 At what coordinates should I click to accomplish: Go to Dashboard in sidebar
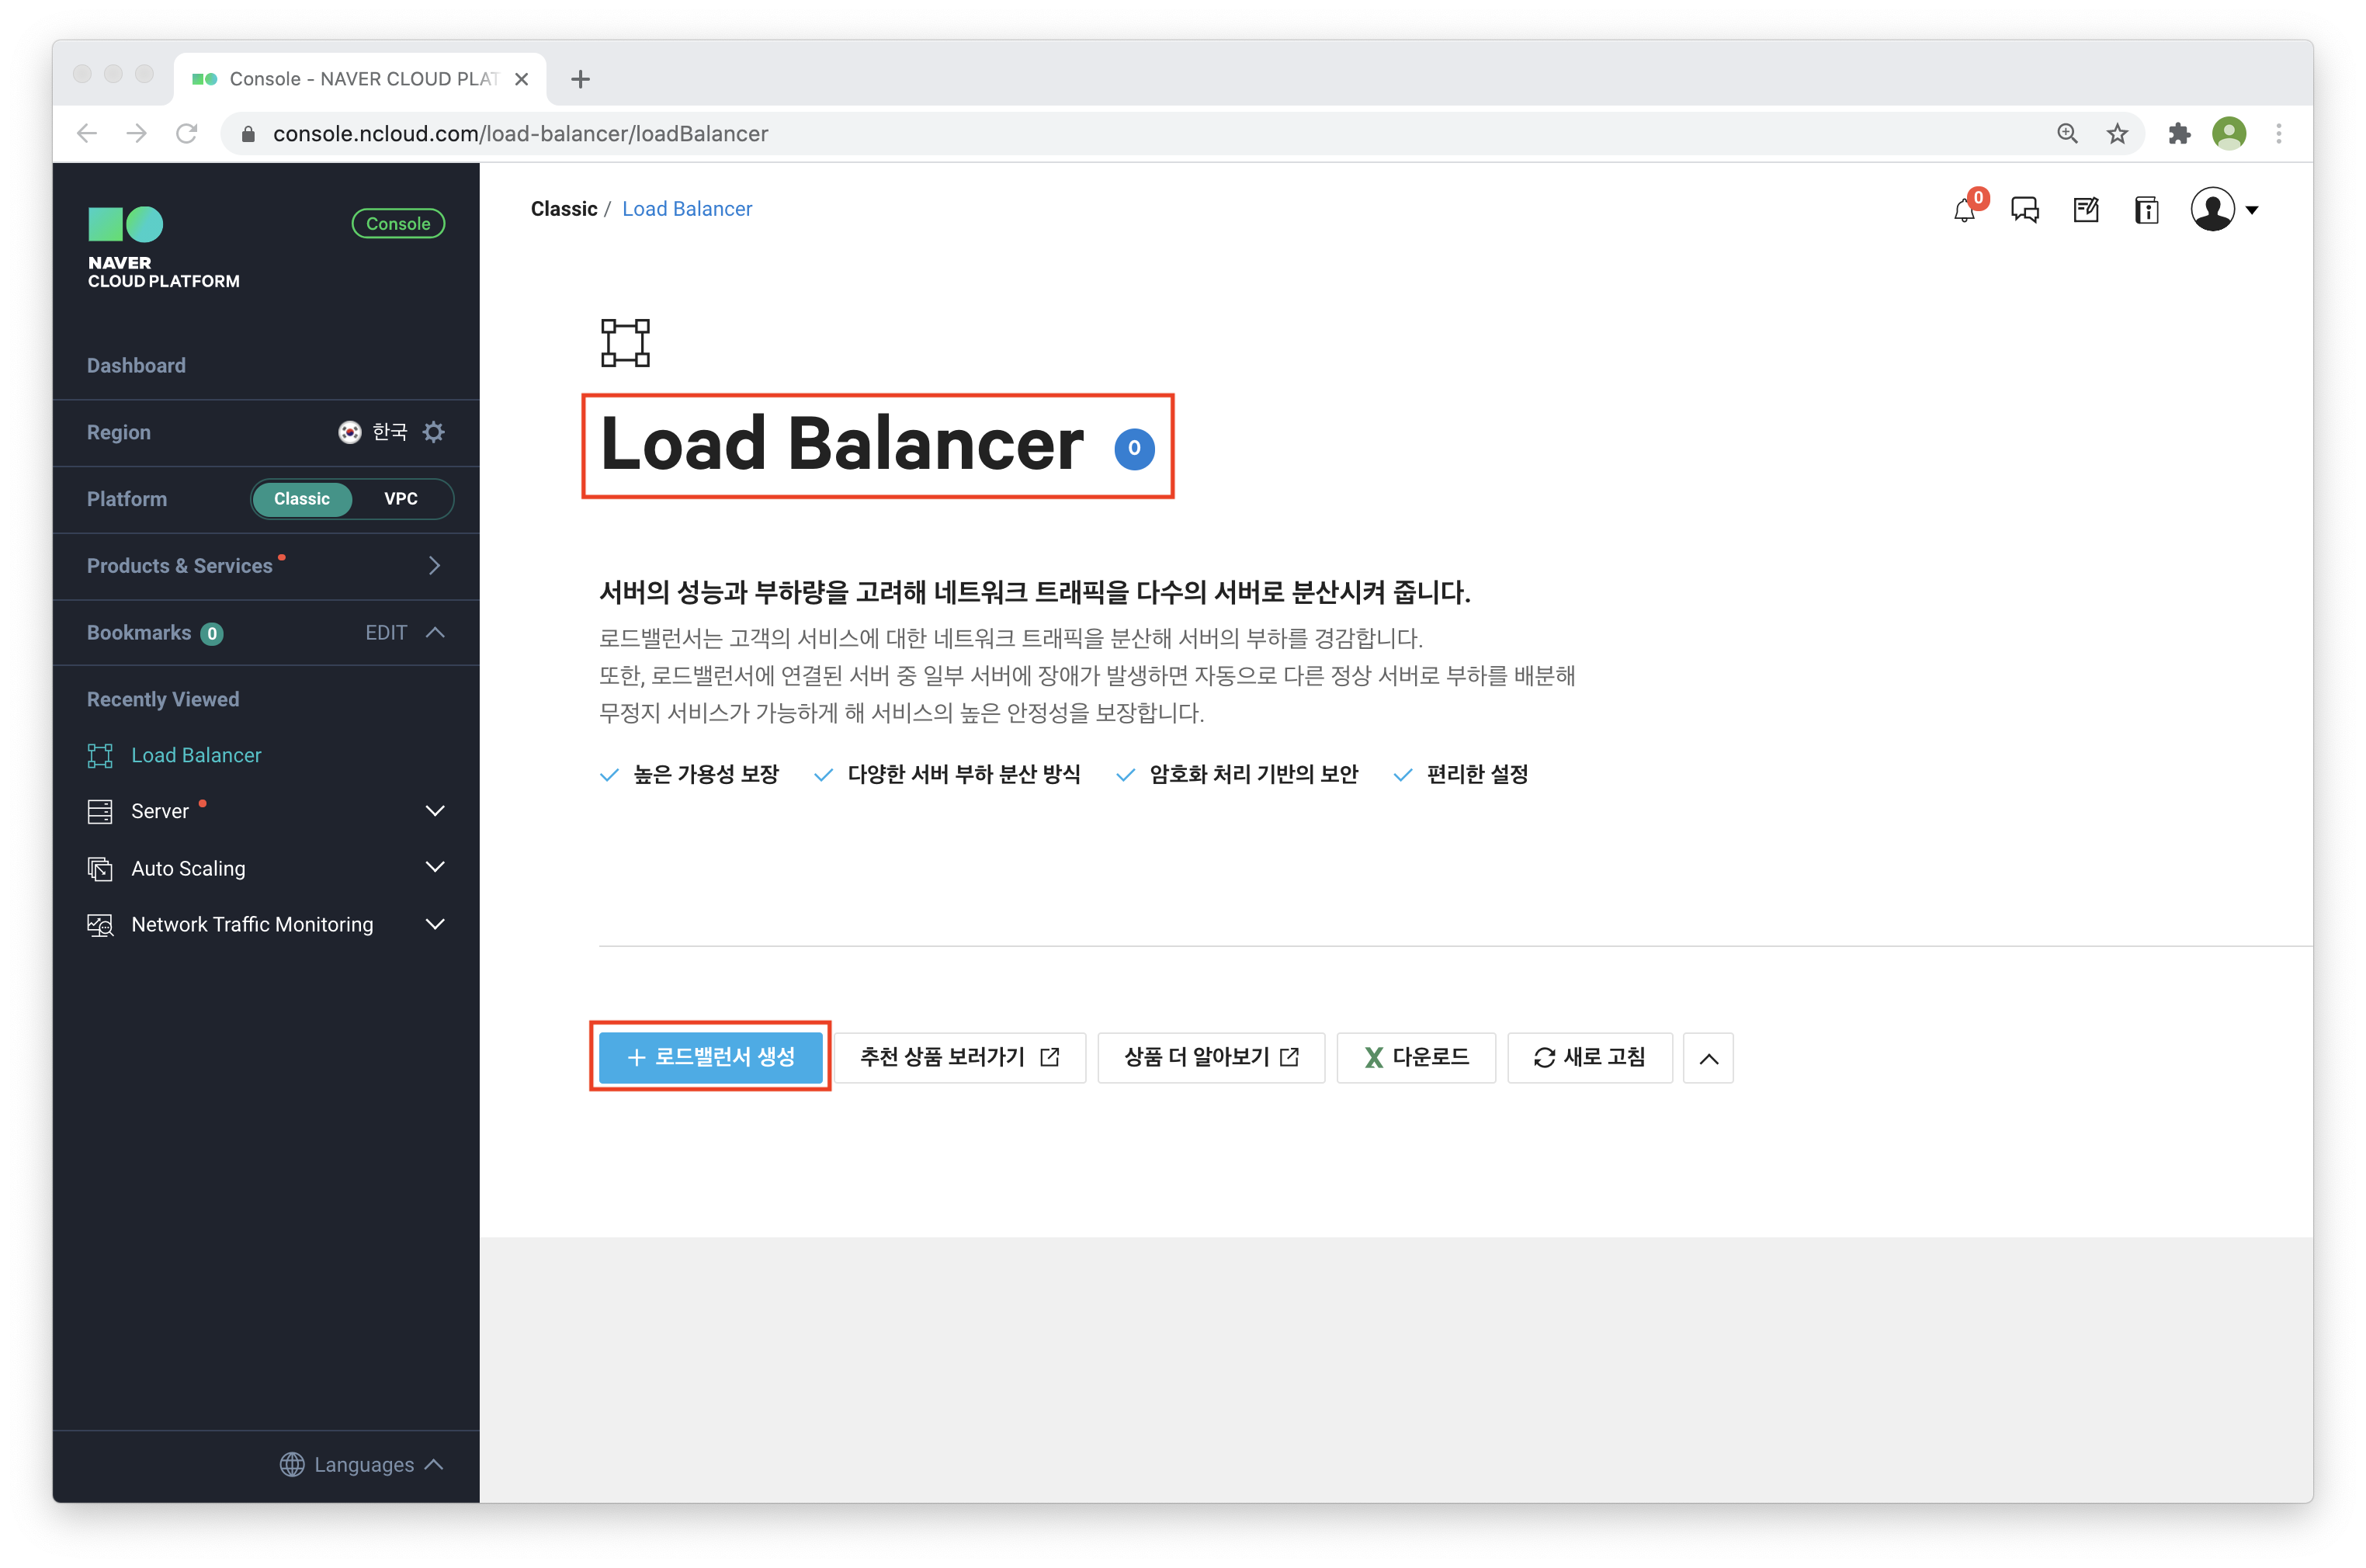coord(136,365)
